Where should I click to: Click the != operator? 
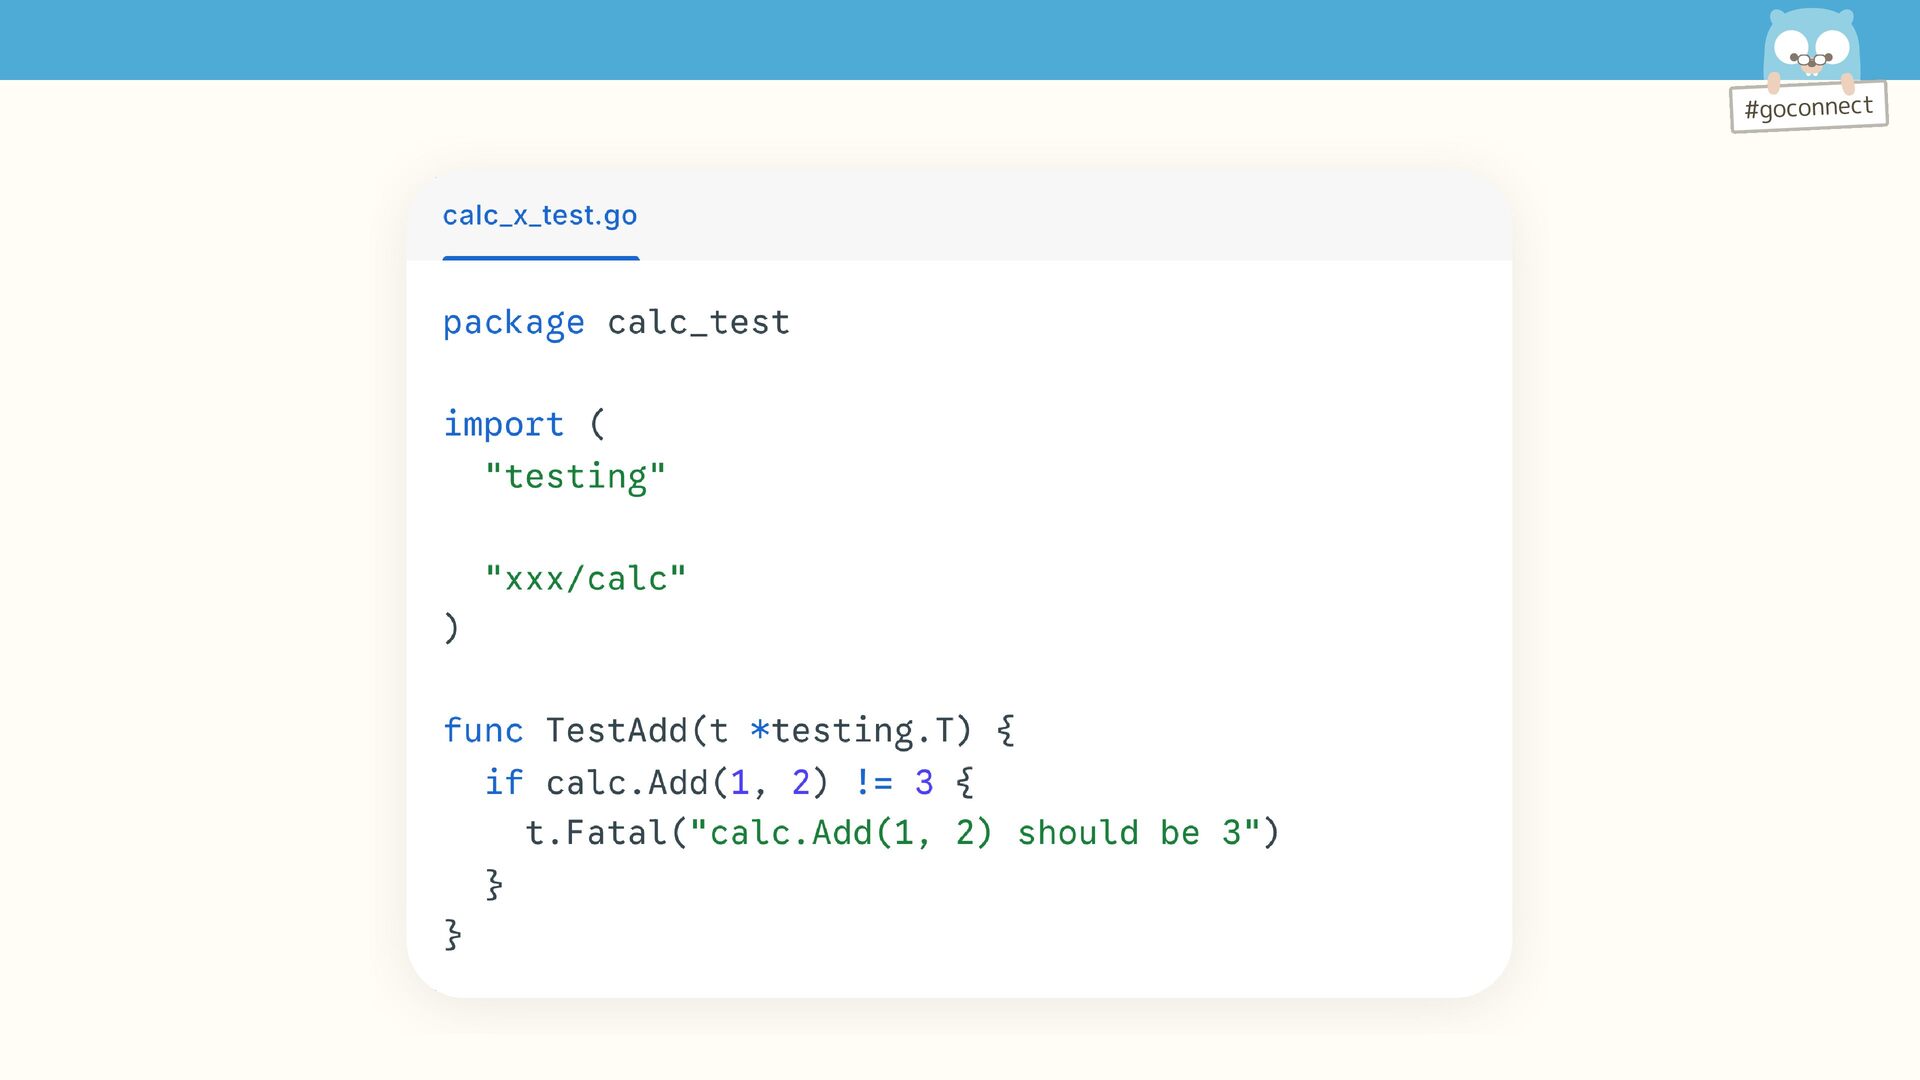tap(873, 782)
